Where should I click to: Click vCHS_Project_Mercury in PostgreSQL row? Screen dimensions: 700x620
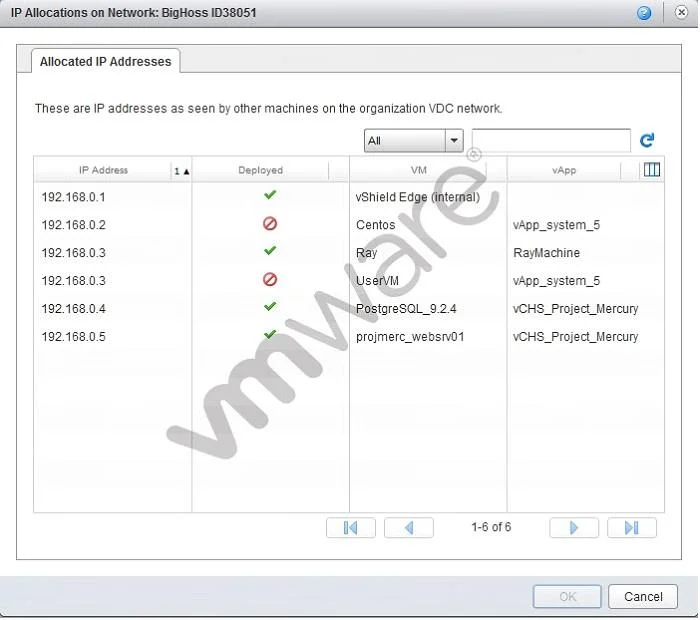pyautogui.click(x=575, y=309)
